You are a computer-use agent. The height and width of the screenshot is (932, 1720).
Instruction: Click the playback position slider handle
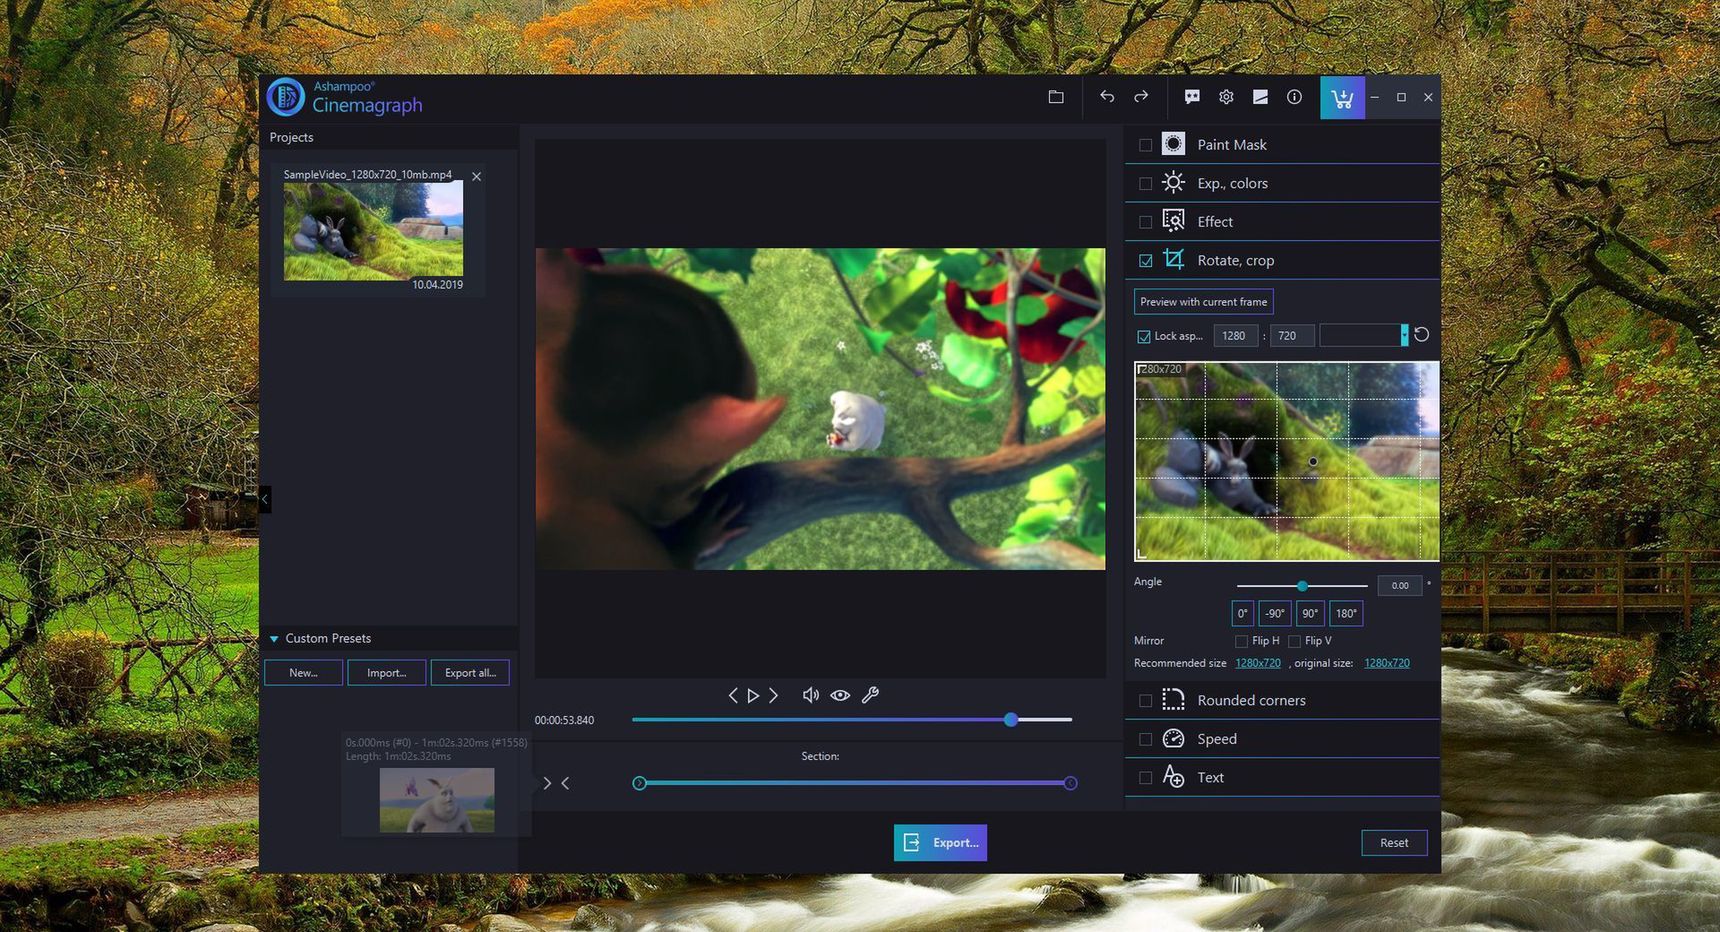(x=1011, y=720)
